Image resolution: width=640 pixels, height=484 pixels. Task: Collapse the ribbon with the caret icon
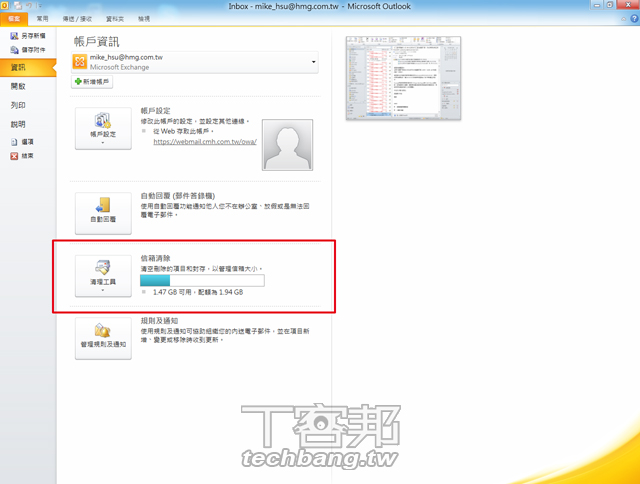click(623, 19)
